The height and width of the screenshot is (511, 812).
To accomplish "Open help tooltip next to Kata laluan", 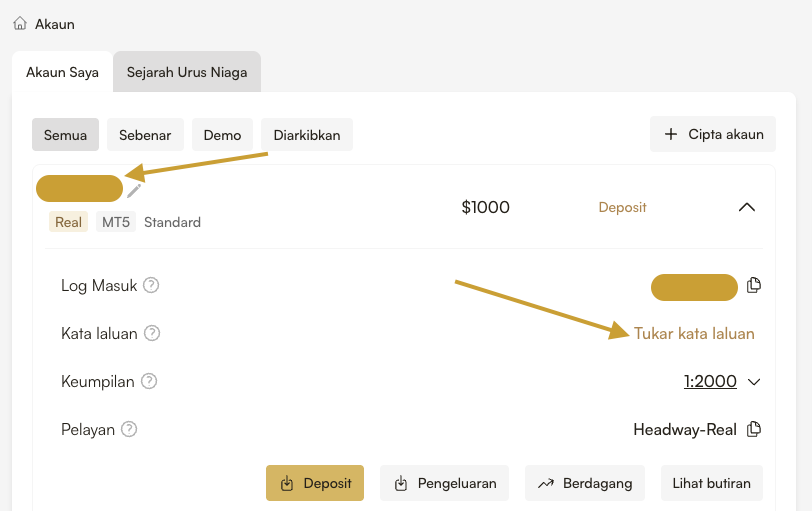I will tap(152, 333).
